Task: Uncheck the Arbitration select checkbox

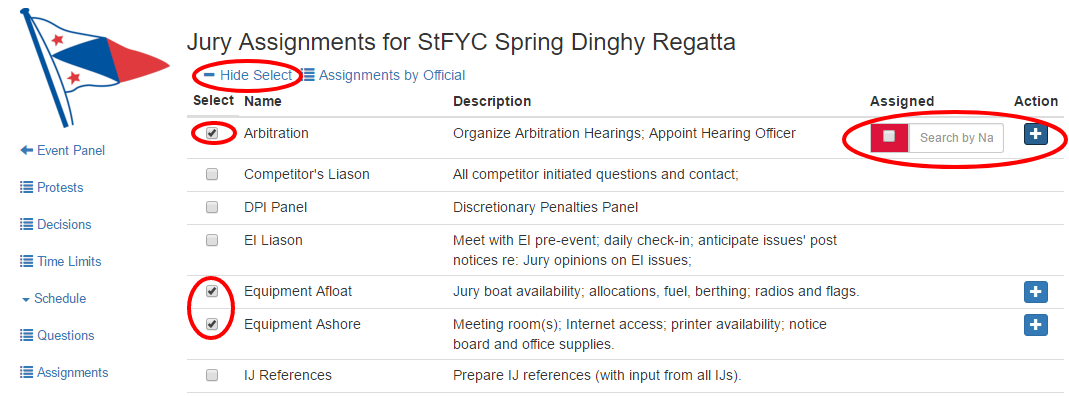Action: [x=212, y=133]
